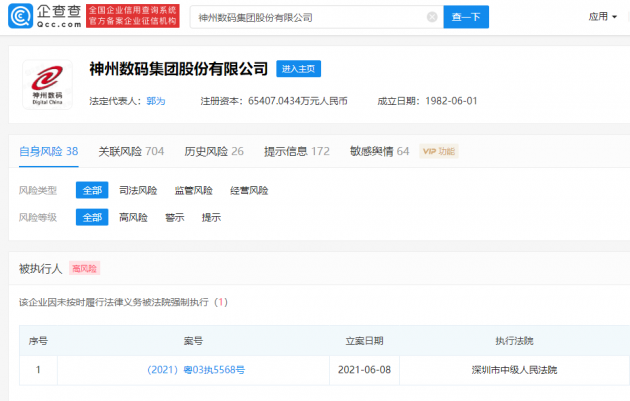630x401 pixels.
Task: Filter by 提示 level
Action: (211, 217)
